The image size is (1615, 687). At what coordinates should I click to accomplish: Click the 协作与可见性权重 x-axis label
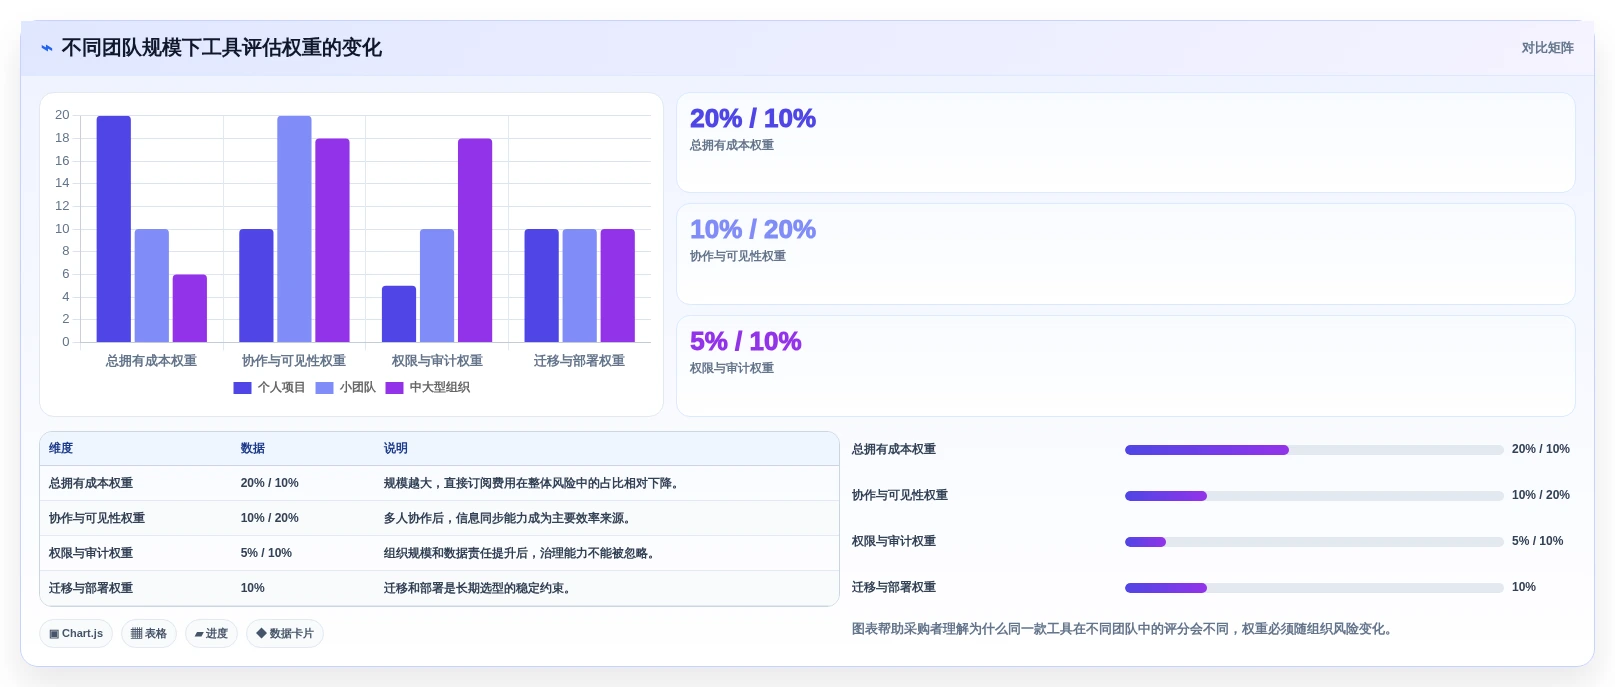[x=294, y=361]
